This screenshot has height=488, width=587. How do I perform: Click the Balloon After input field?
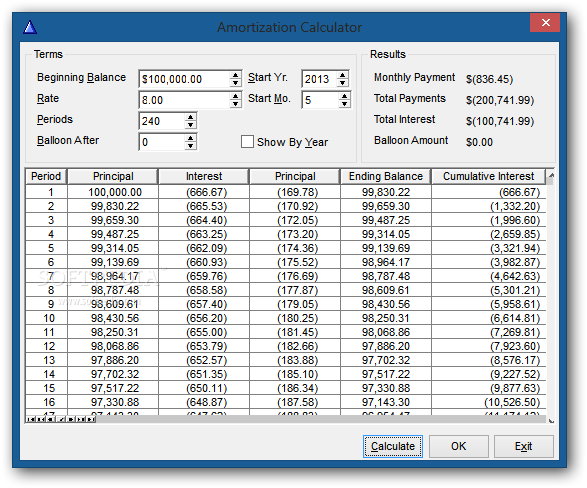[x=162, y=142]
